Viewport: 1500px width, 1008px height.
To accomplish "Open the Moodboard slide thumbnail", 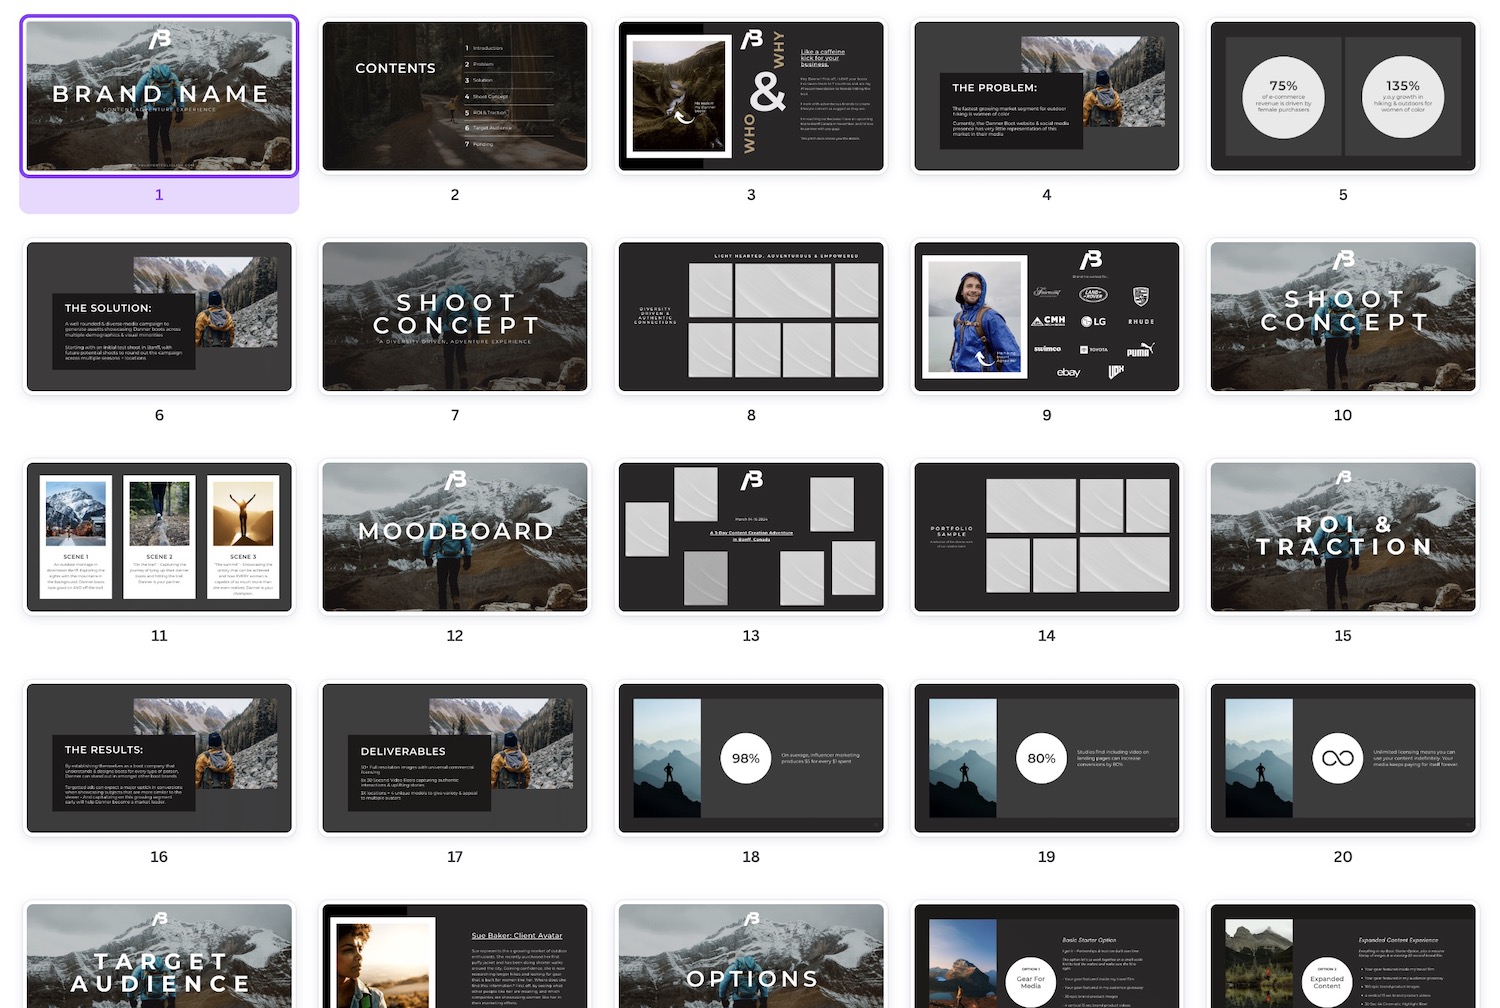I will (x=454, y=537).
